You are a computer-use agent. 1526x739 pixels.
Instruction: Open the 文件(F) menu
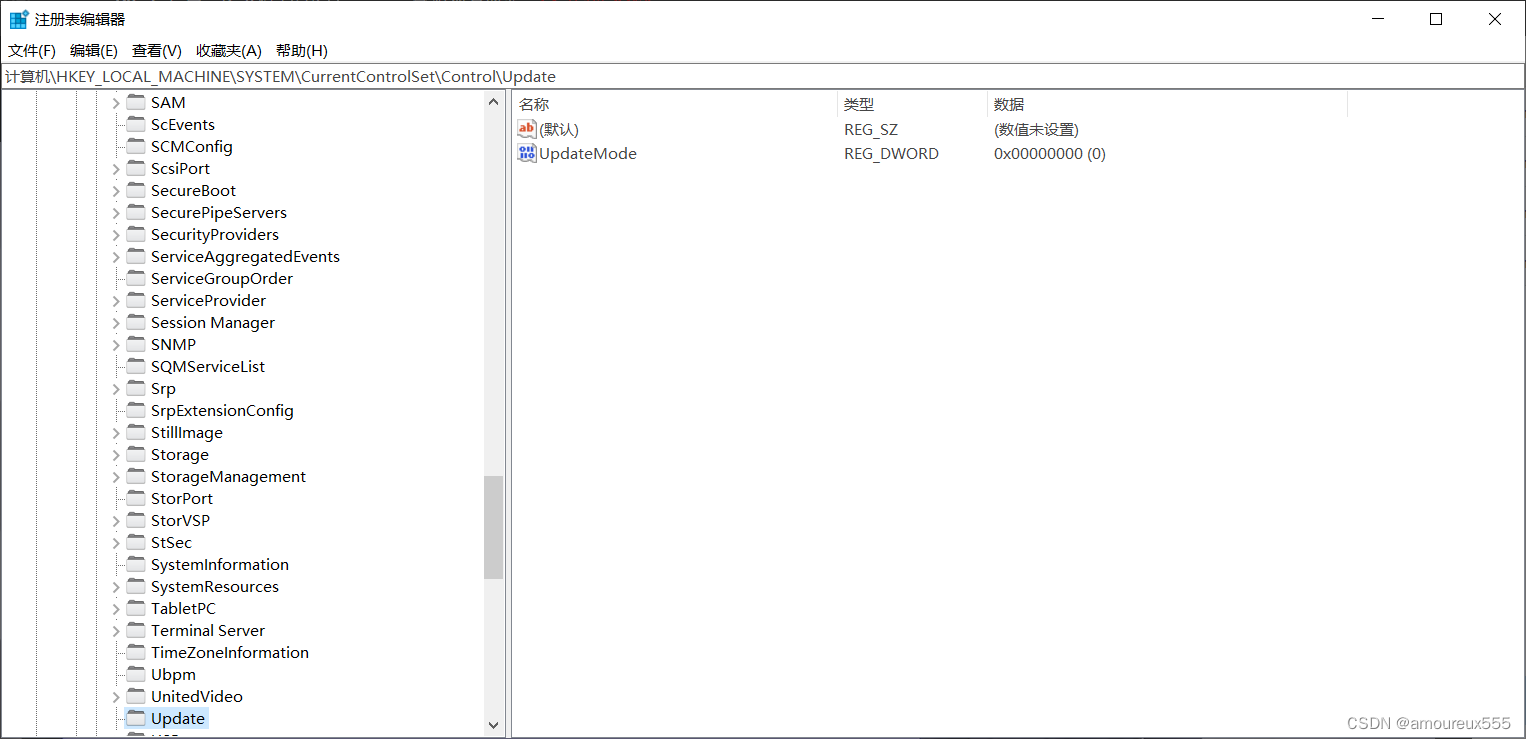[32, 51]
